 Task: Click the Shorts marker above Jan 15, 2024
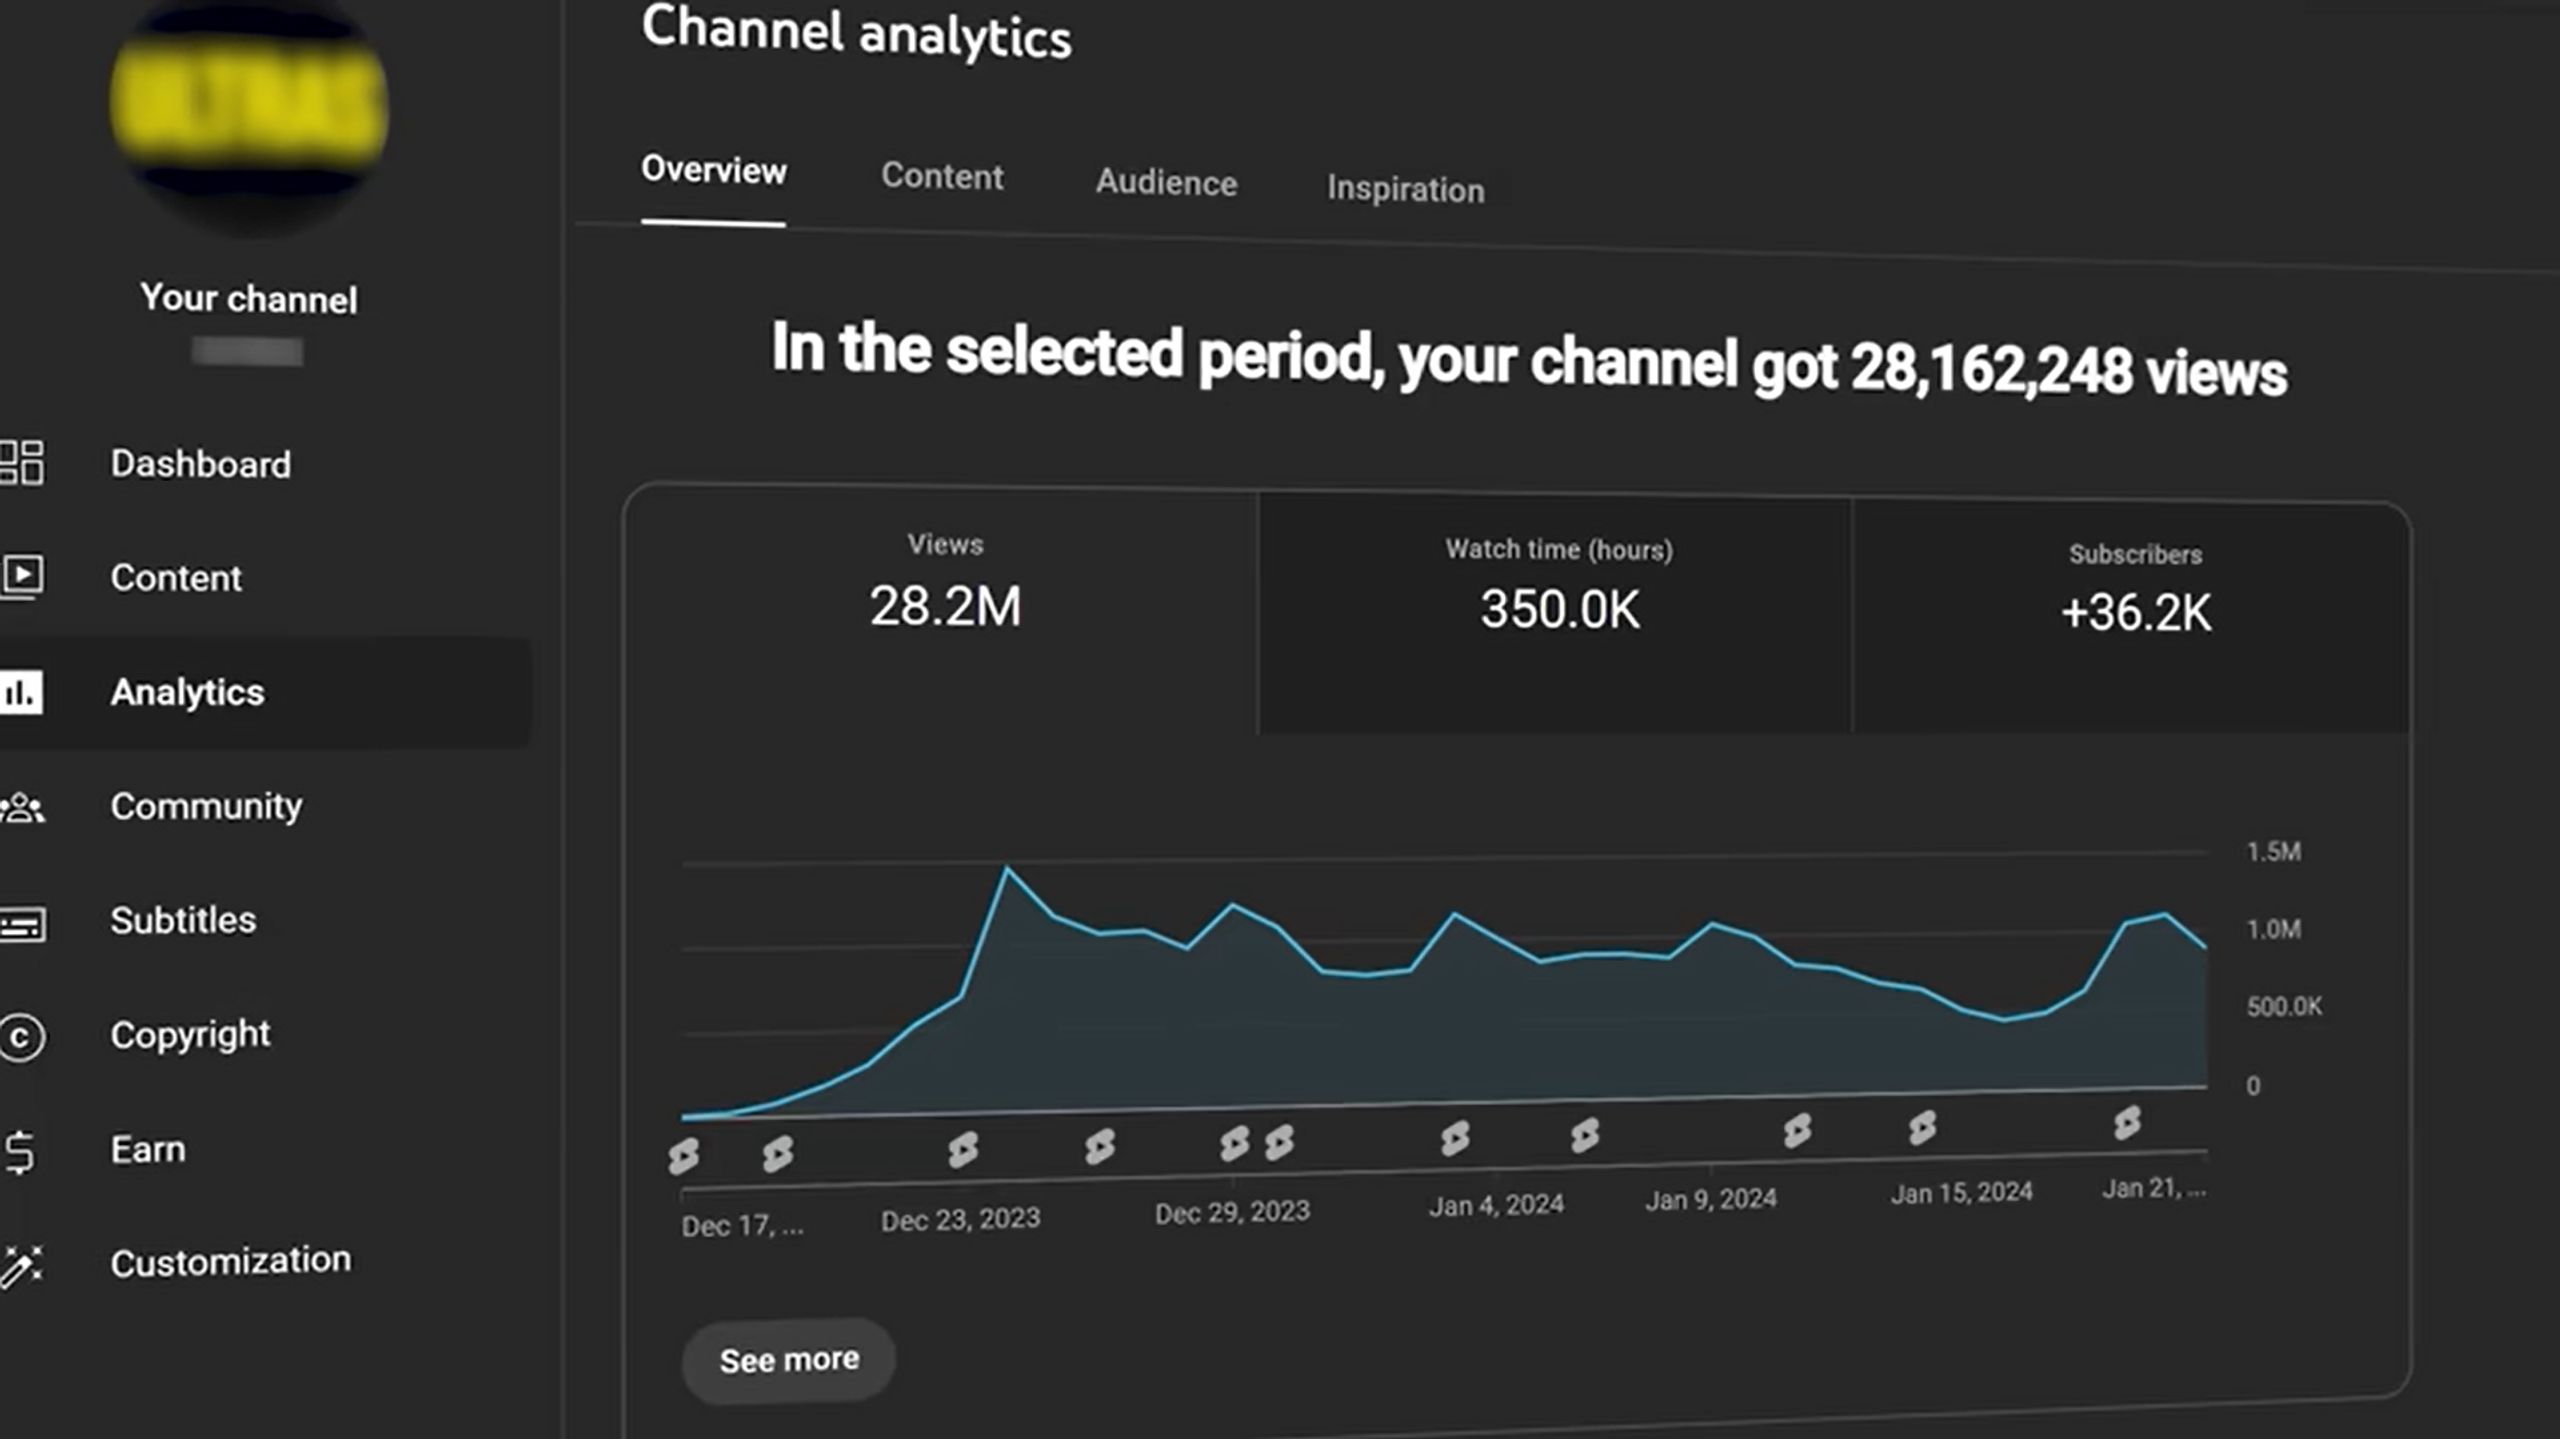click(x=1922, y=1127)
